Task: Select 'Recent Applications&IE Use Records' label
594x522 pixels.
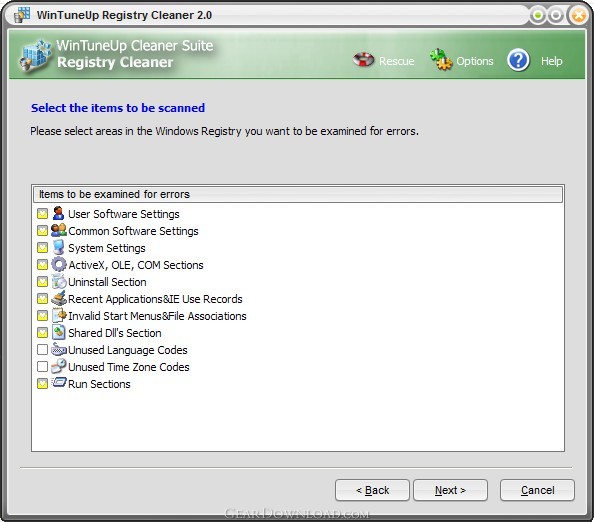Action: tap(155, 299)
